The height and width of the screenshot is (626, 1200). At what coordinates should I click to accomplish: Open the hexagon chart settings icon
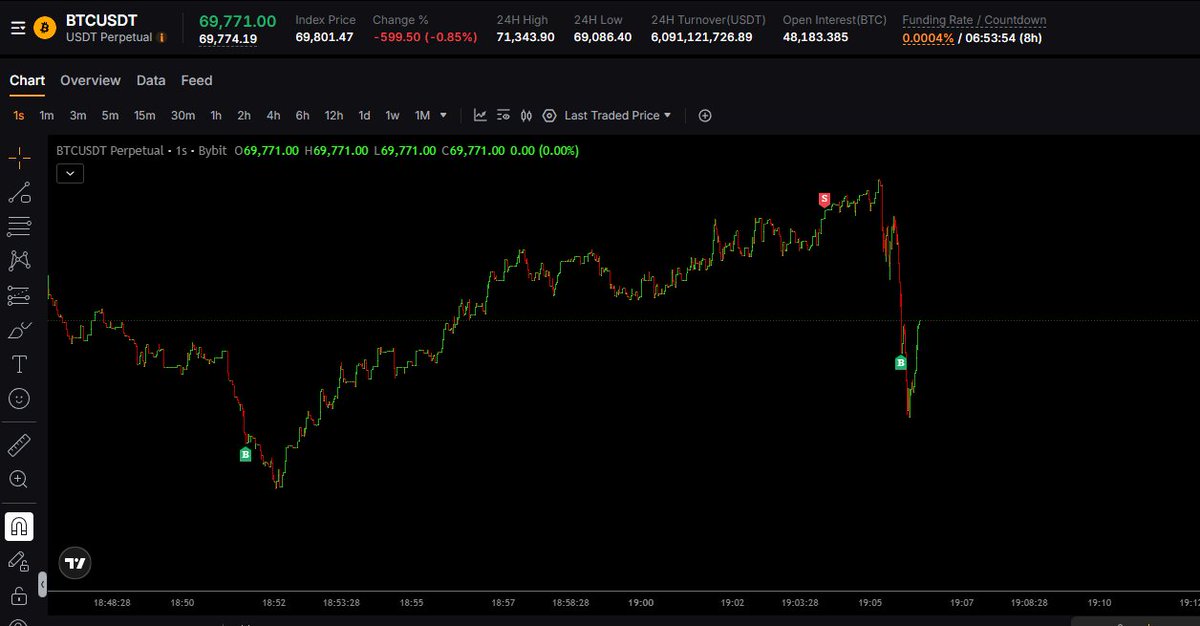tap(549, 115)
